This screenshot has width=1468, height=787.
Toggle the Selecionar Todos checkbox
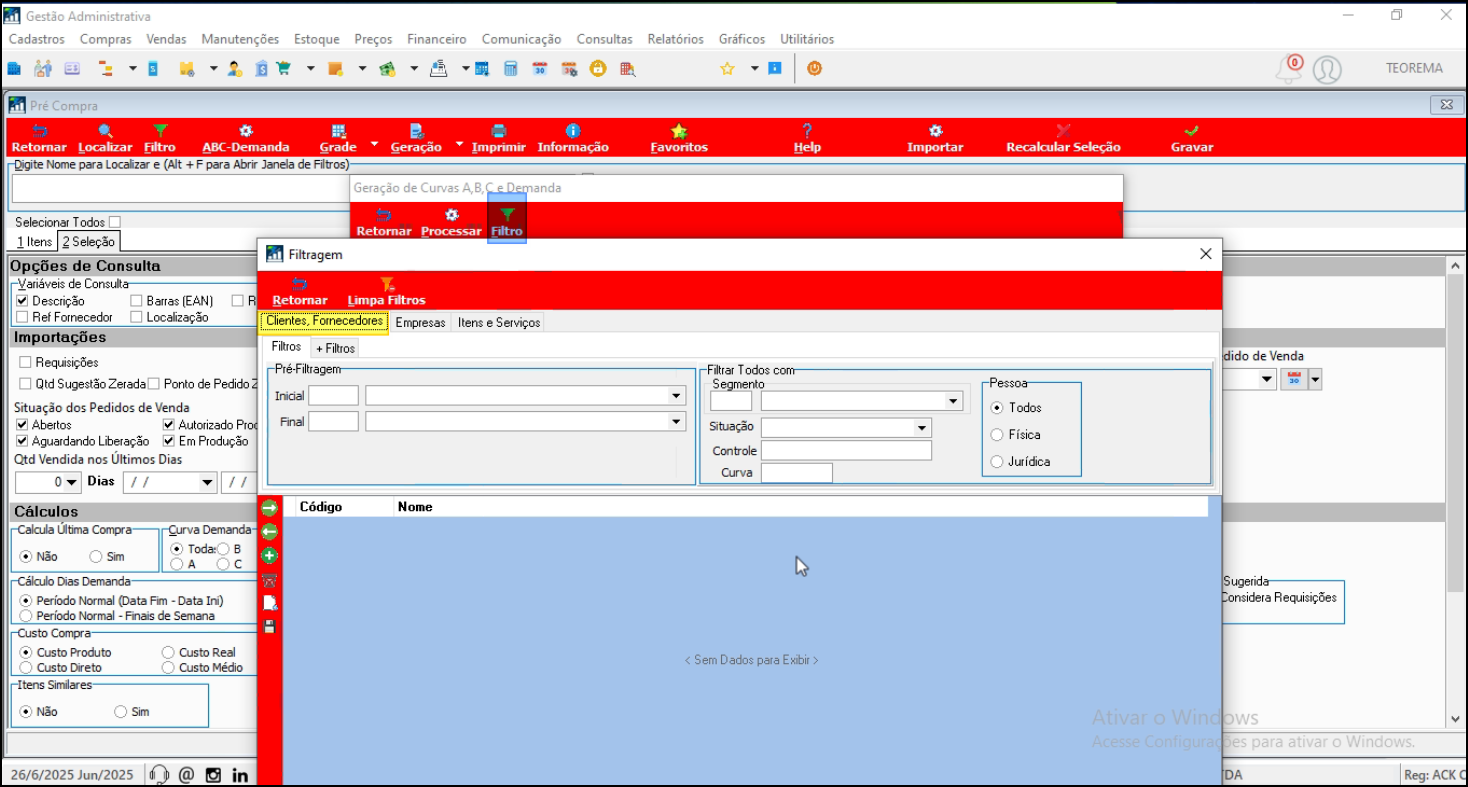(x=114, y=222)
